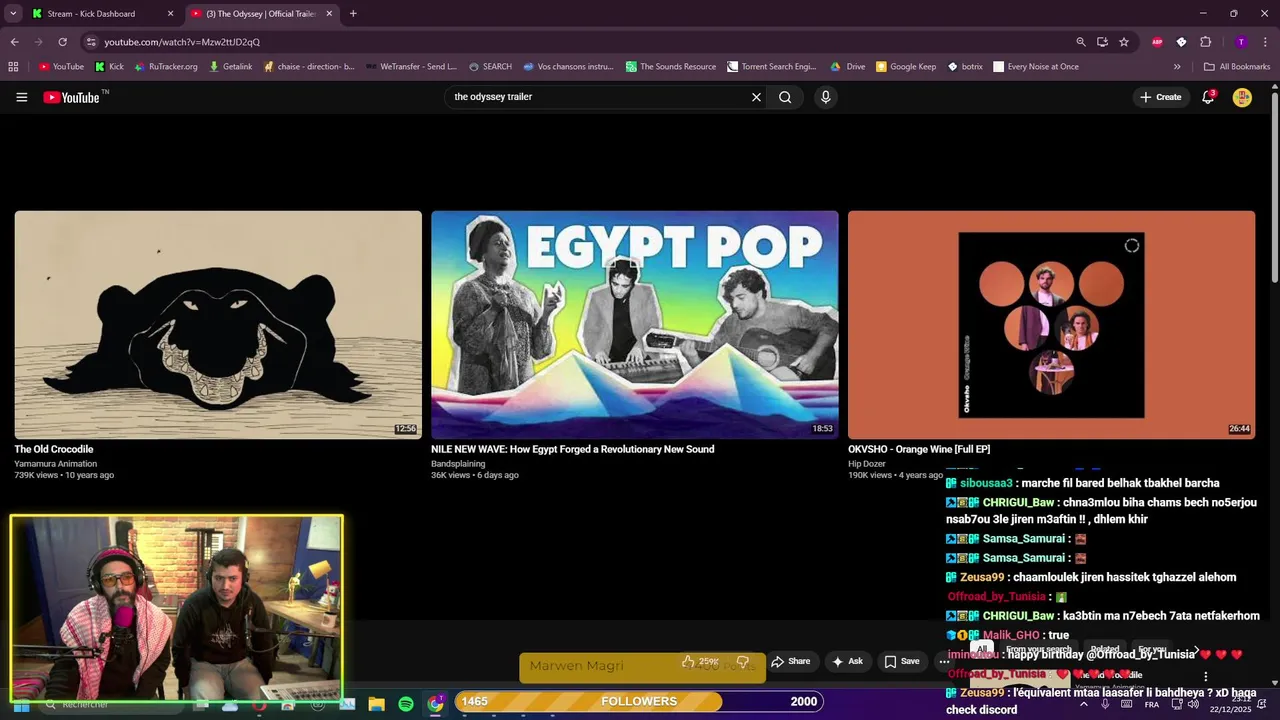Open the apps grid in bookmarks bar
Screen dimensions: 1280x720
(x=13, y=67)
